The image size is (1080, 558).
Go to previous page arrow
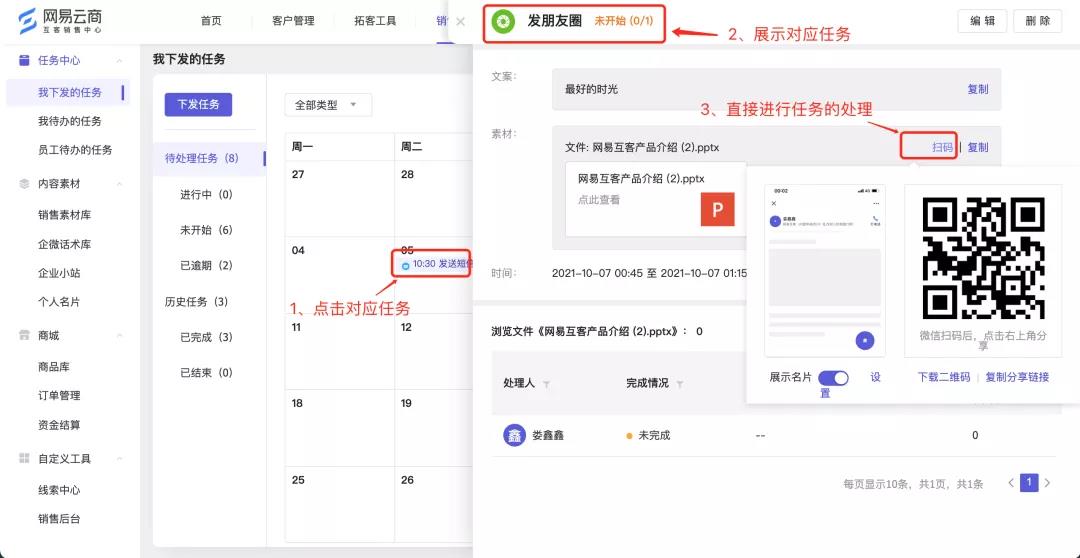click(x=1011, y=483)
